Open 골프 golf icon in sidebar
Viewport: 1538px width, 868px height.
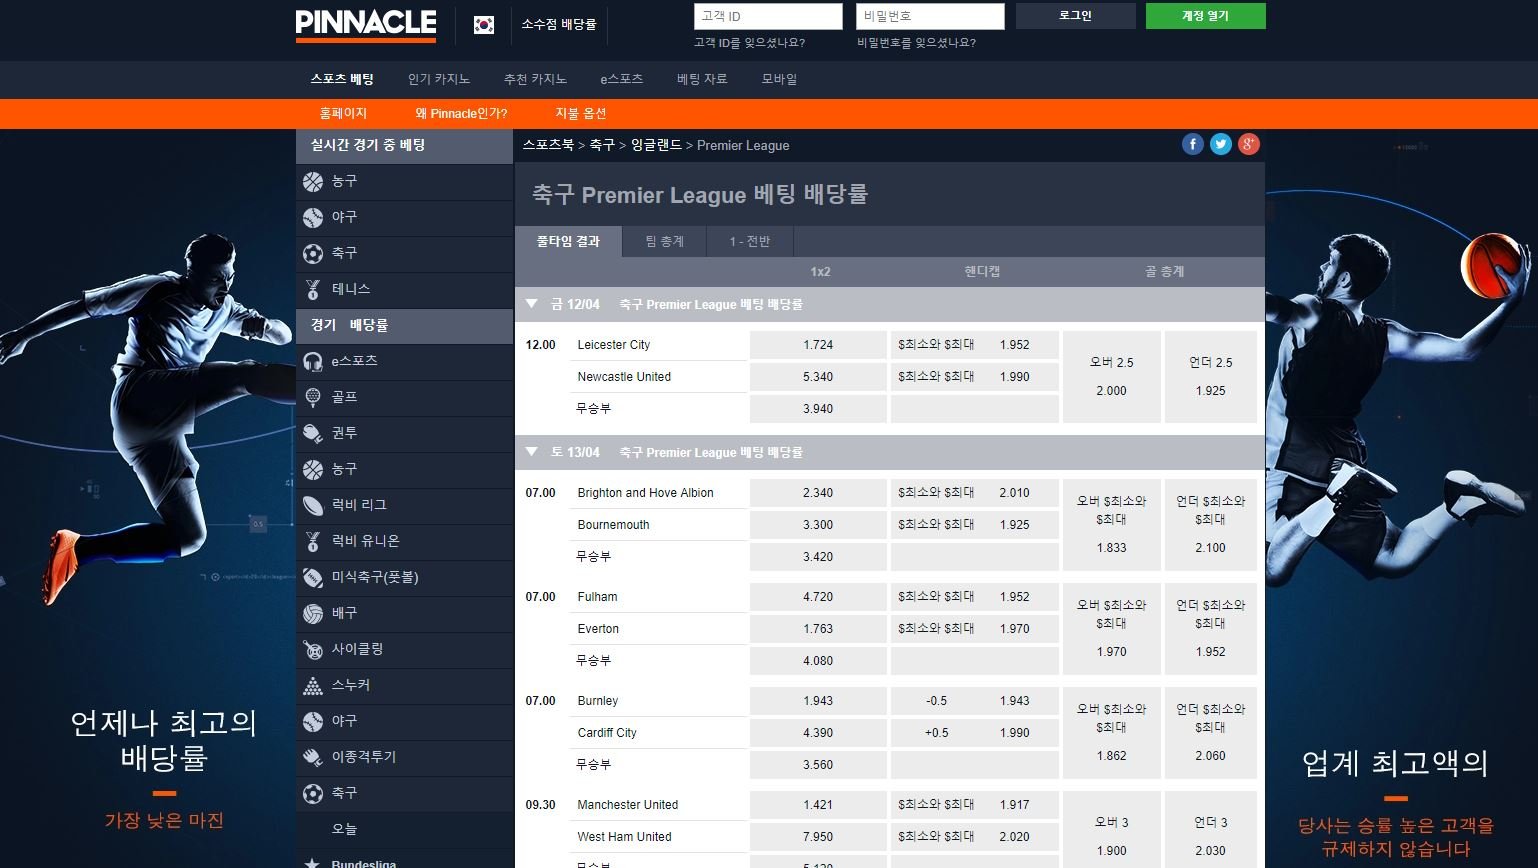tap(313, 397)
